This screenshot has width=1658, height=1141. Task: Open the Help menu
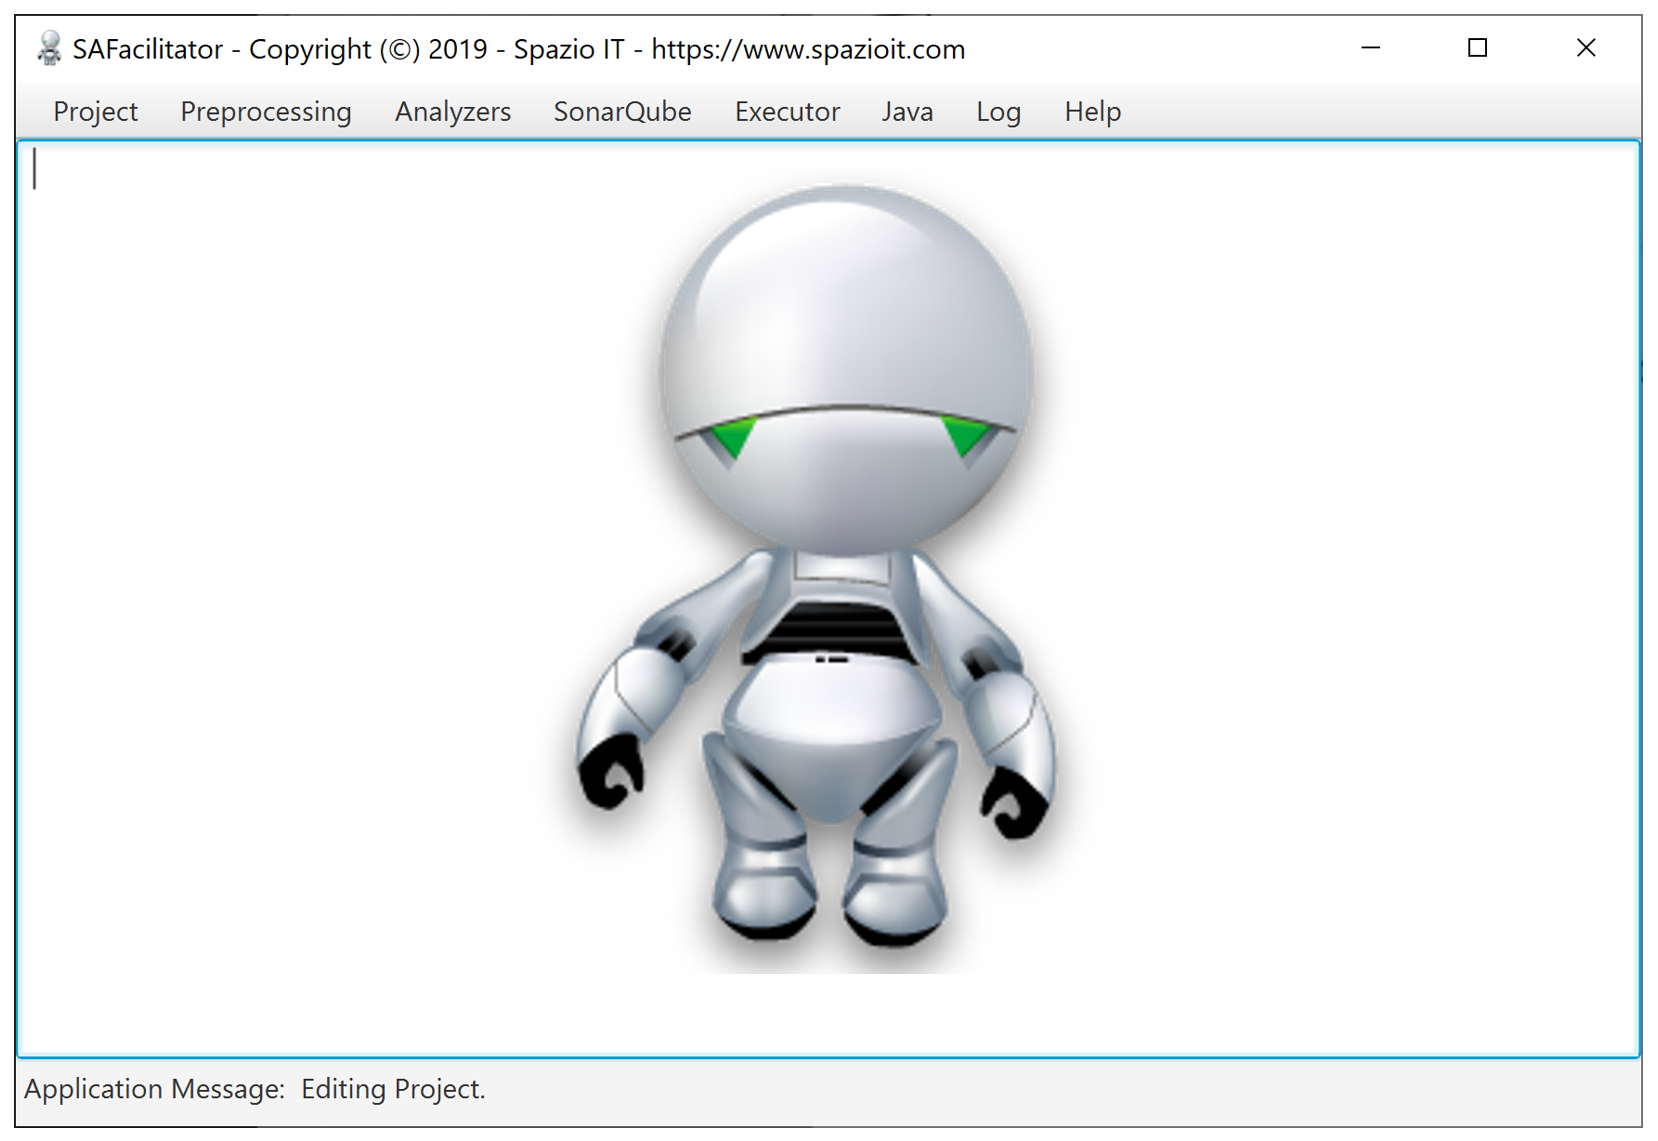tap(1092, 112)
